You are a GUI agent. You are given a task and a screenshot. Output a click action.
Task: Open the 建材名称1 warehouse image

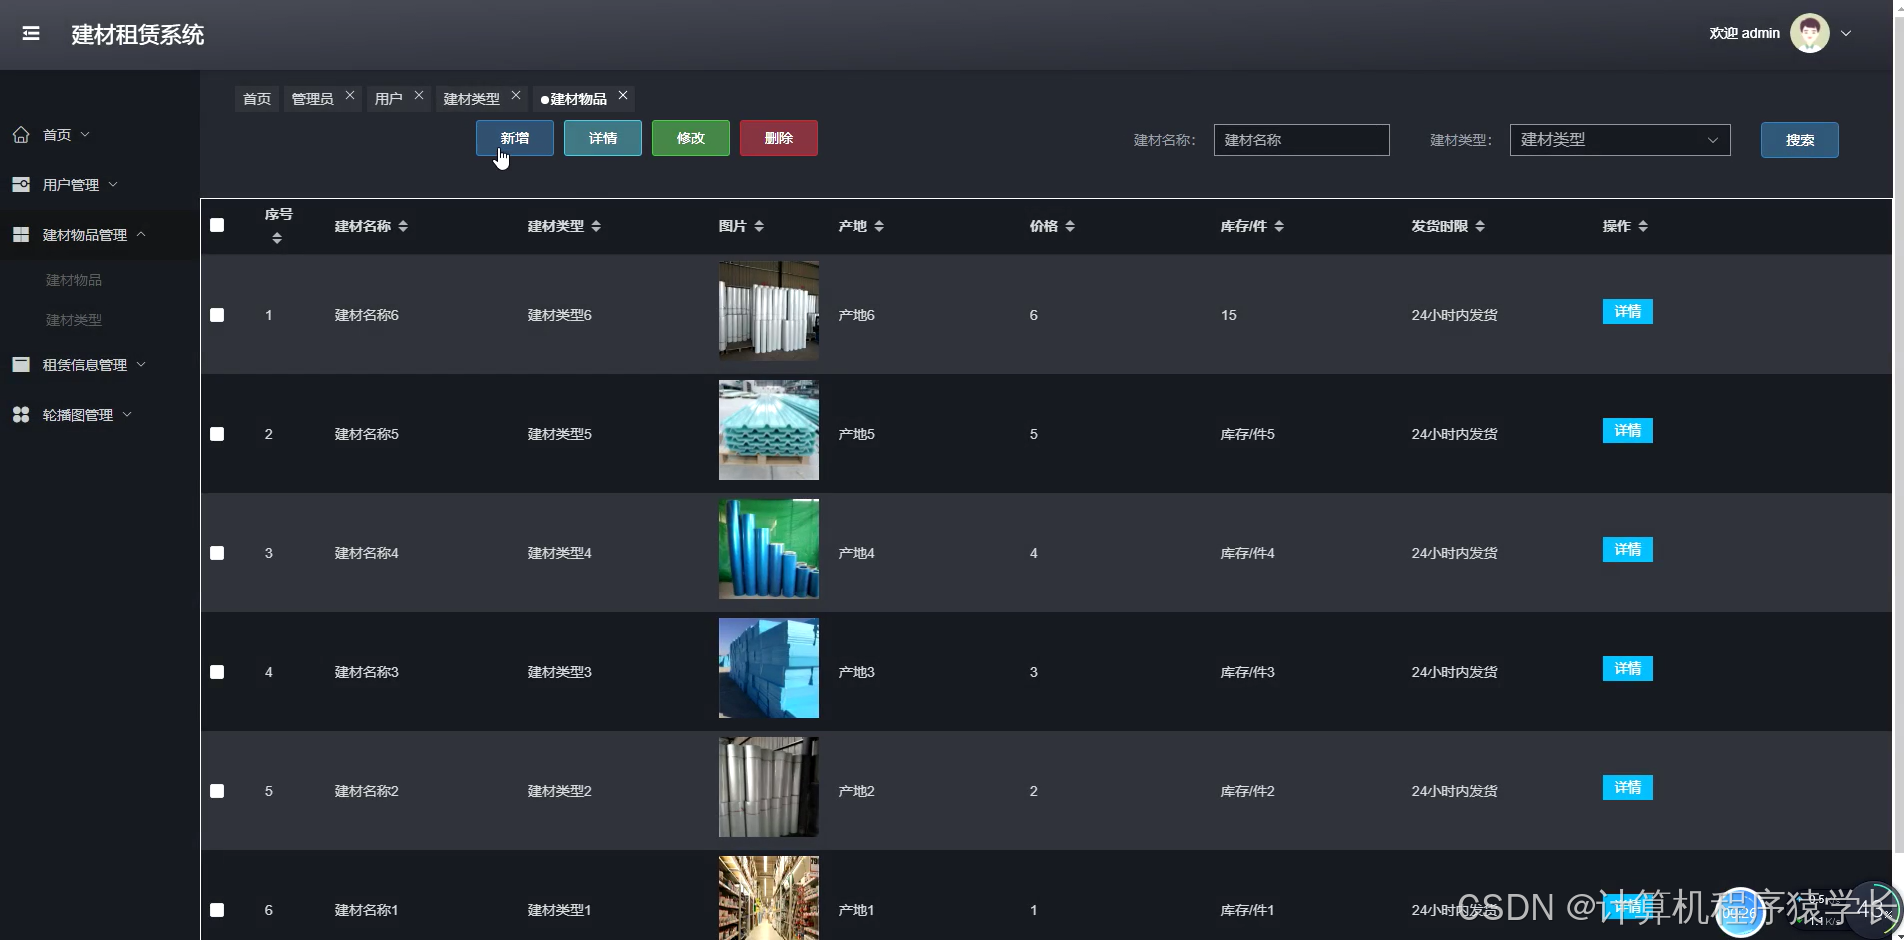(769, 898)
